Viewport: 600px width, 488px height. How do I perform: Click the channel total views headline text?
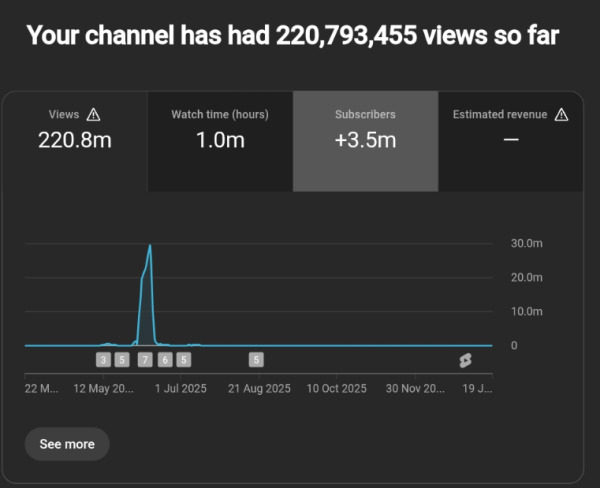pos(292,36)
